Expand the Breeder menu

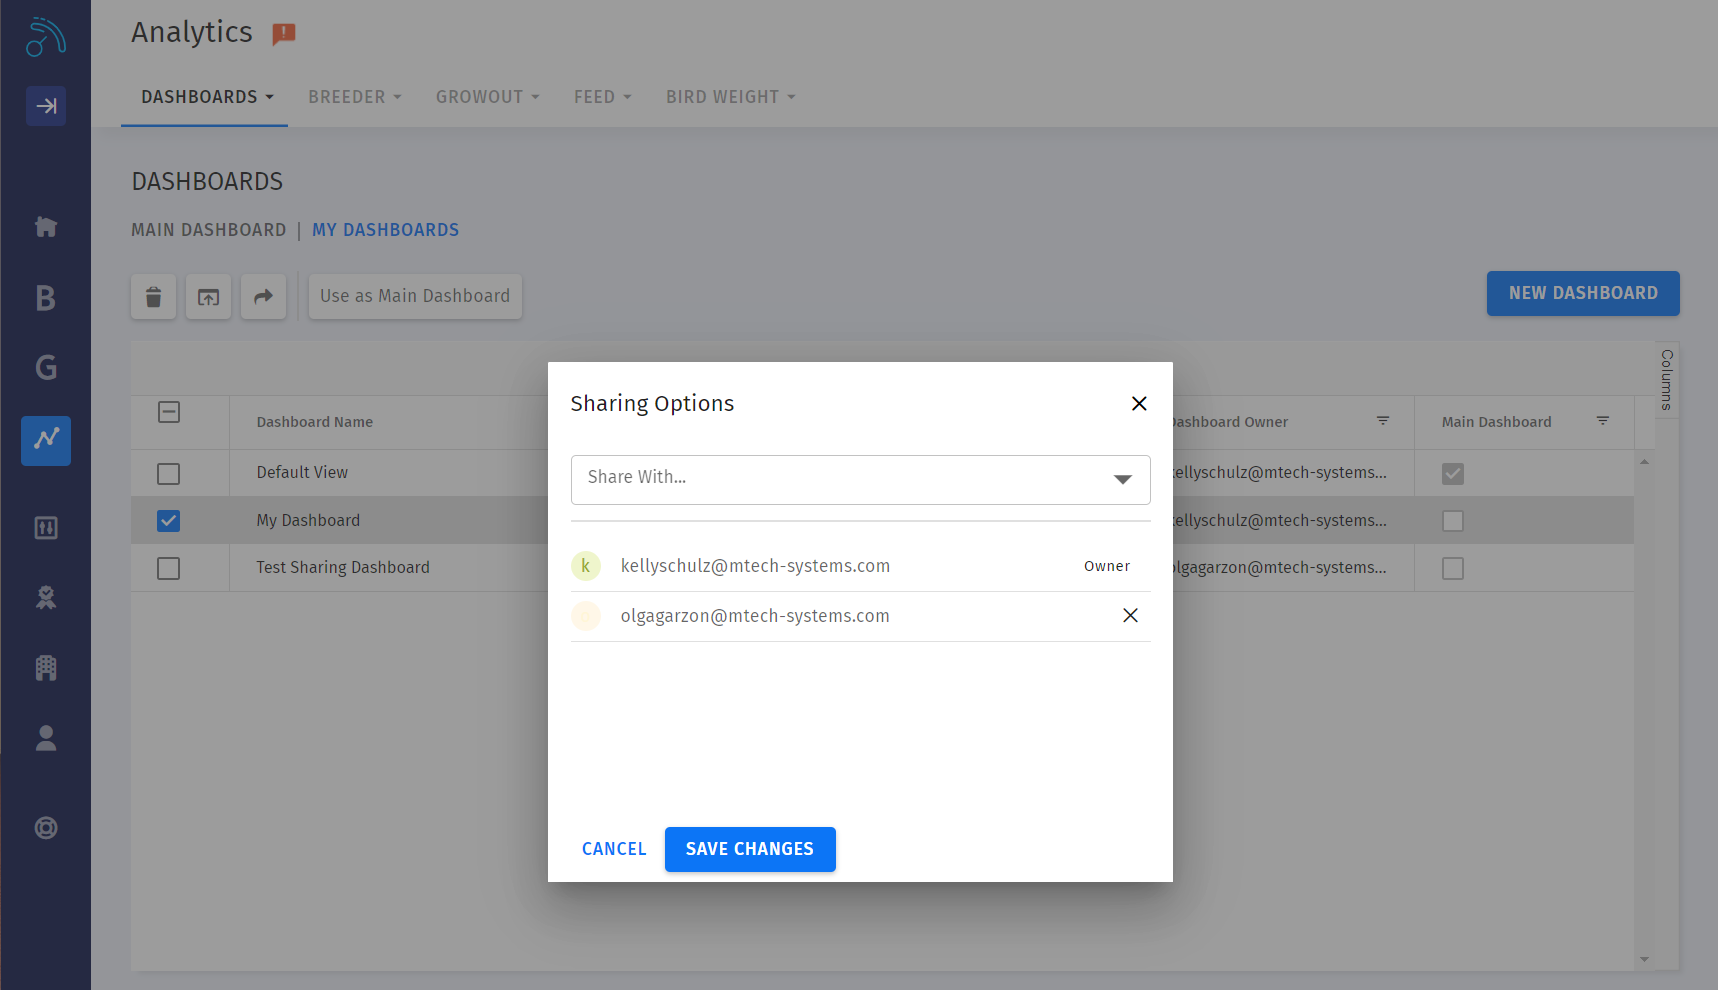tap(355, 97)
